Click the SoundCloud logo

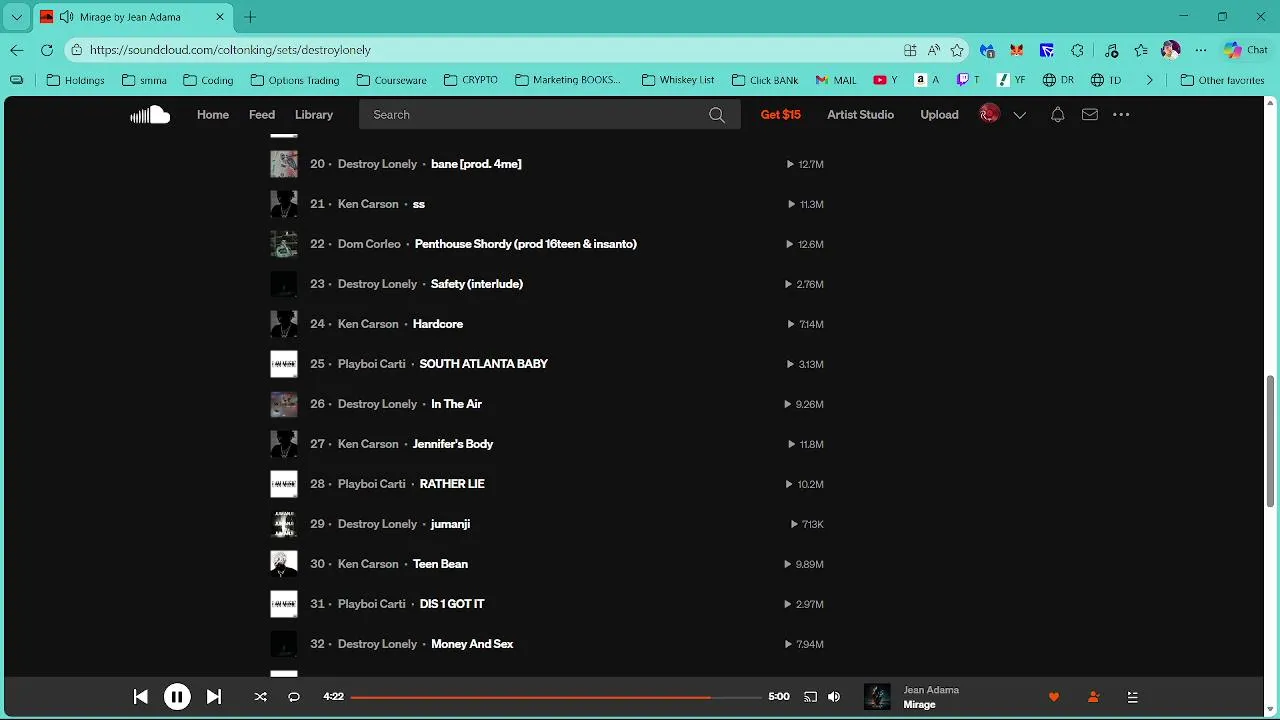[x=150, y=115]
